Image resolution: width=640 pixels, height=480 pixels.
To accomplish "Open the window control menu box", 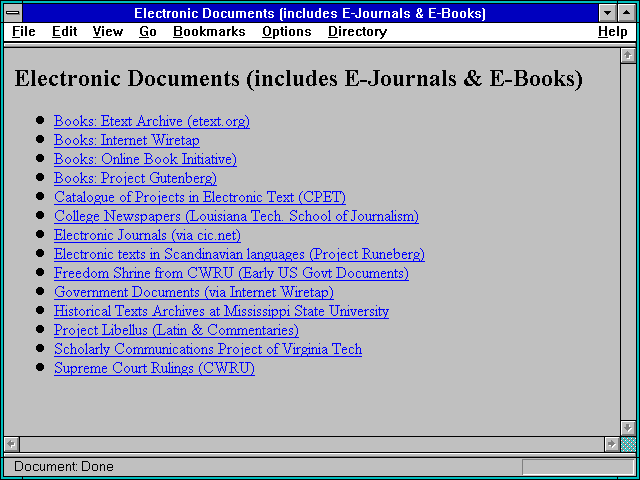I will tap(13, 13).
